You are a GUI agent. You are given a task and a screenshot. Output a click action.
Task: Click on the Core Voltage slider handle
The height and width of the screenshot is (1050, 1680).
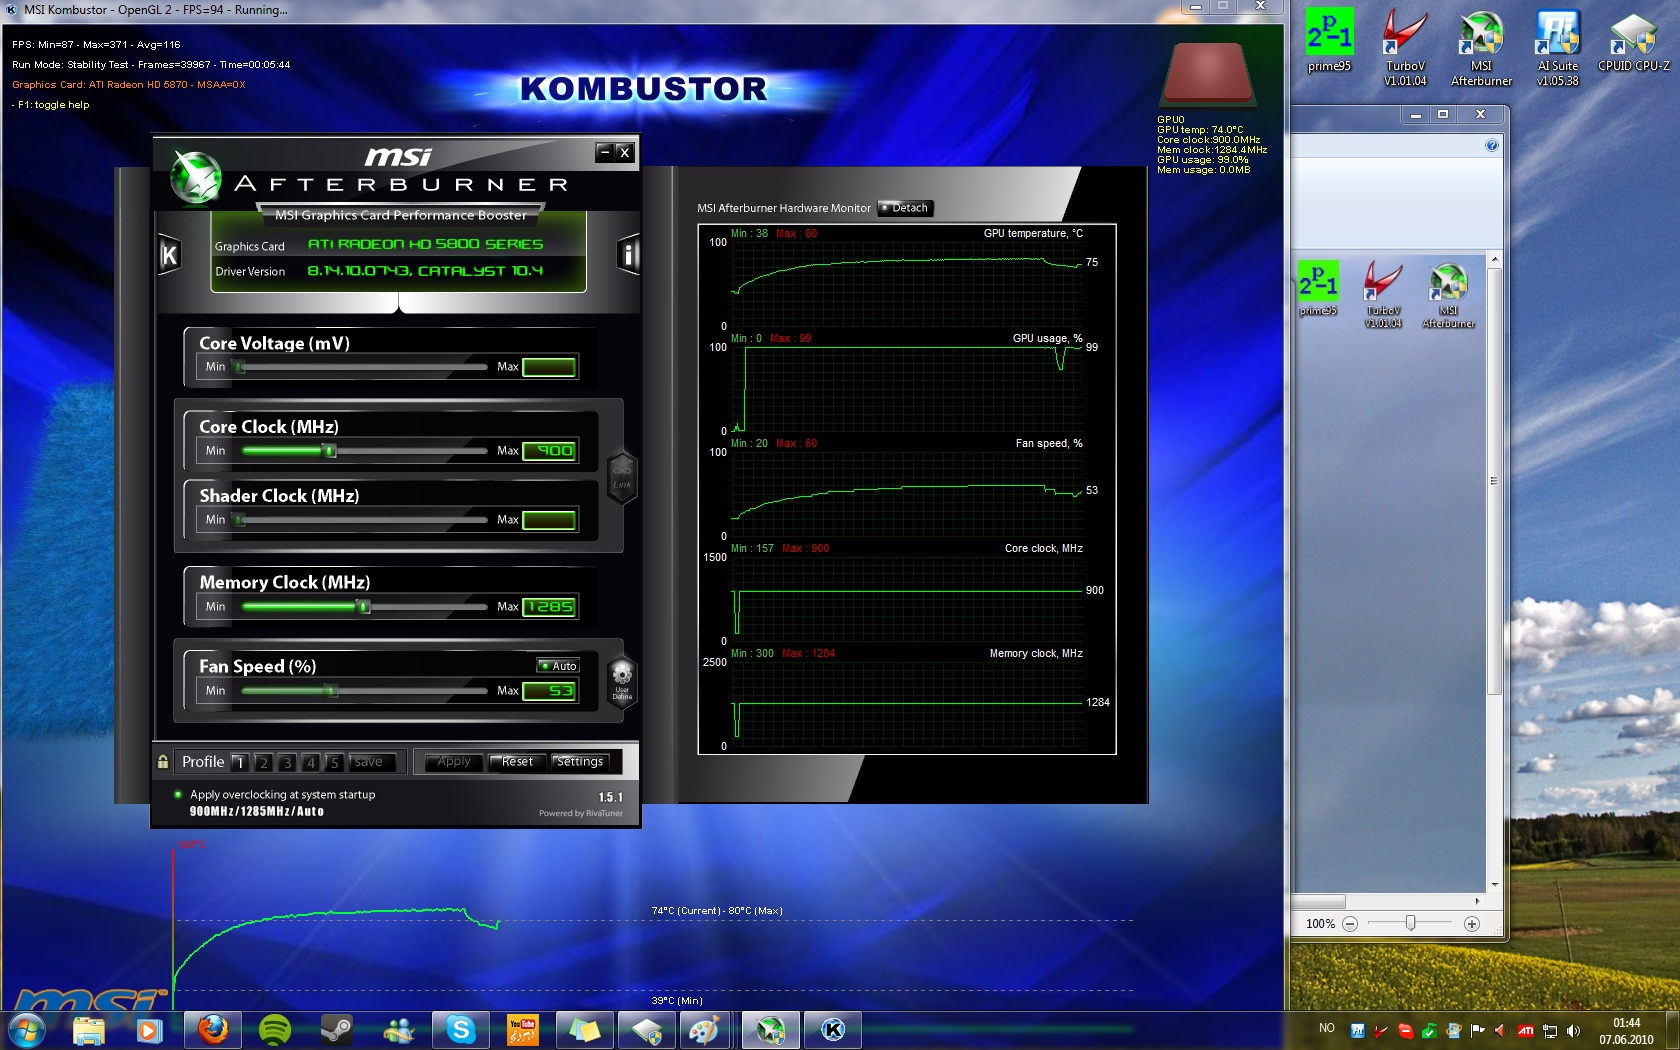pyautogui.click(x=239, y=367)
